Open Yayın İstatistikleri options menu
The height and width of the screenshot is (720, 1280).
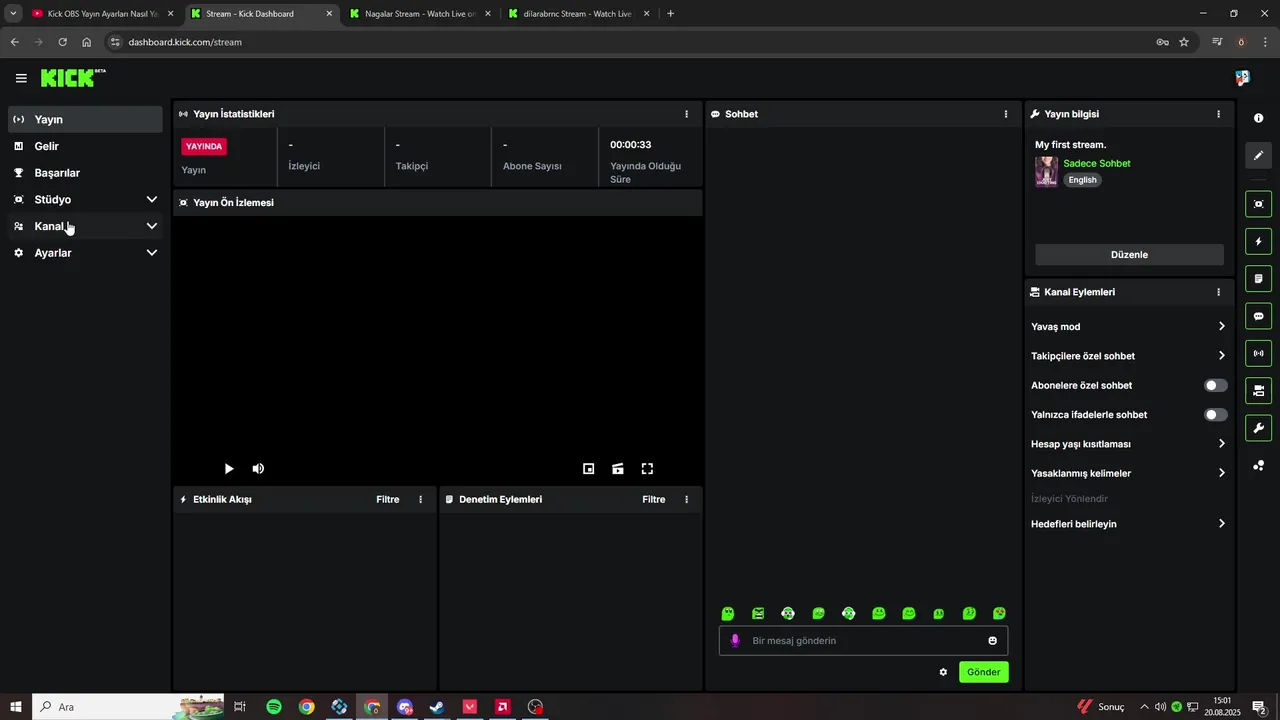[686, 114]
